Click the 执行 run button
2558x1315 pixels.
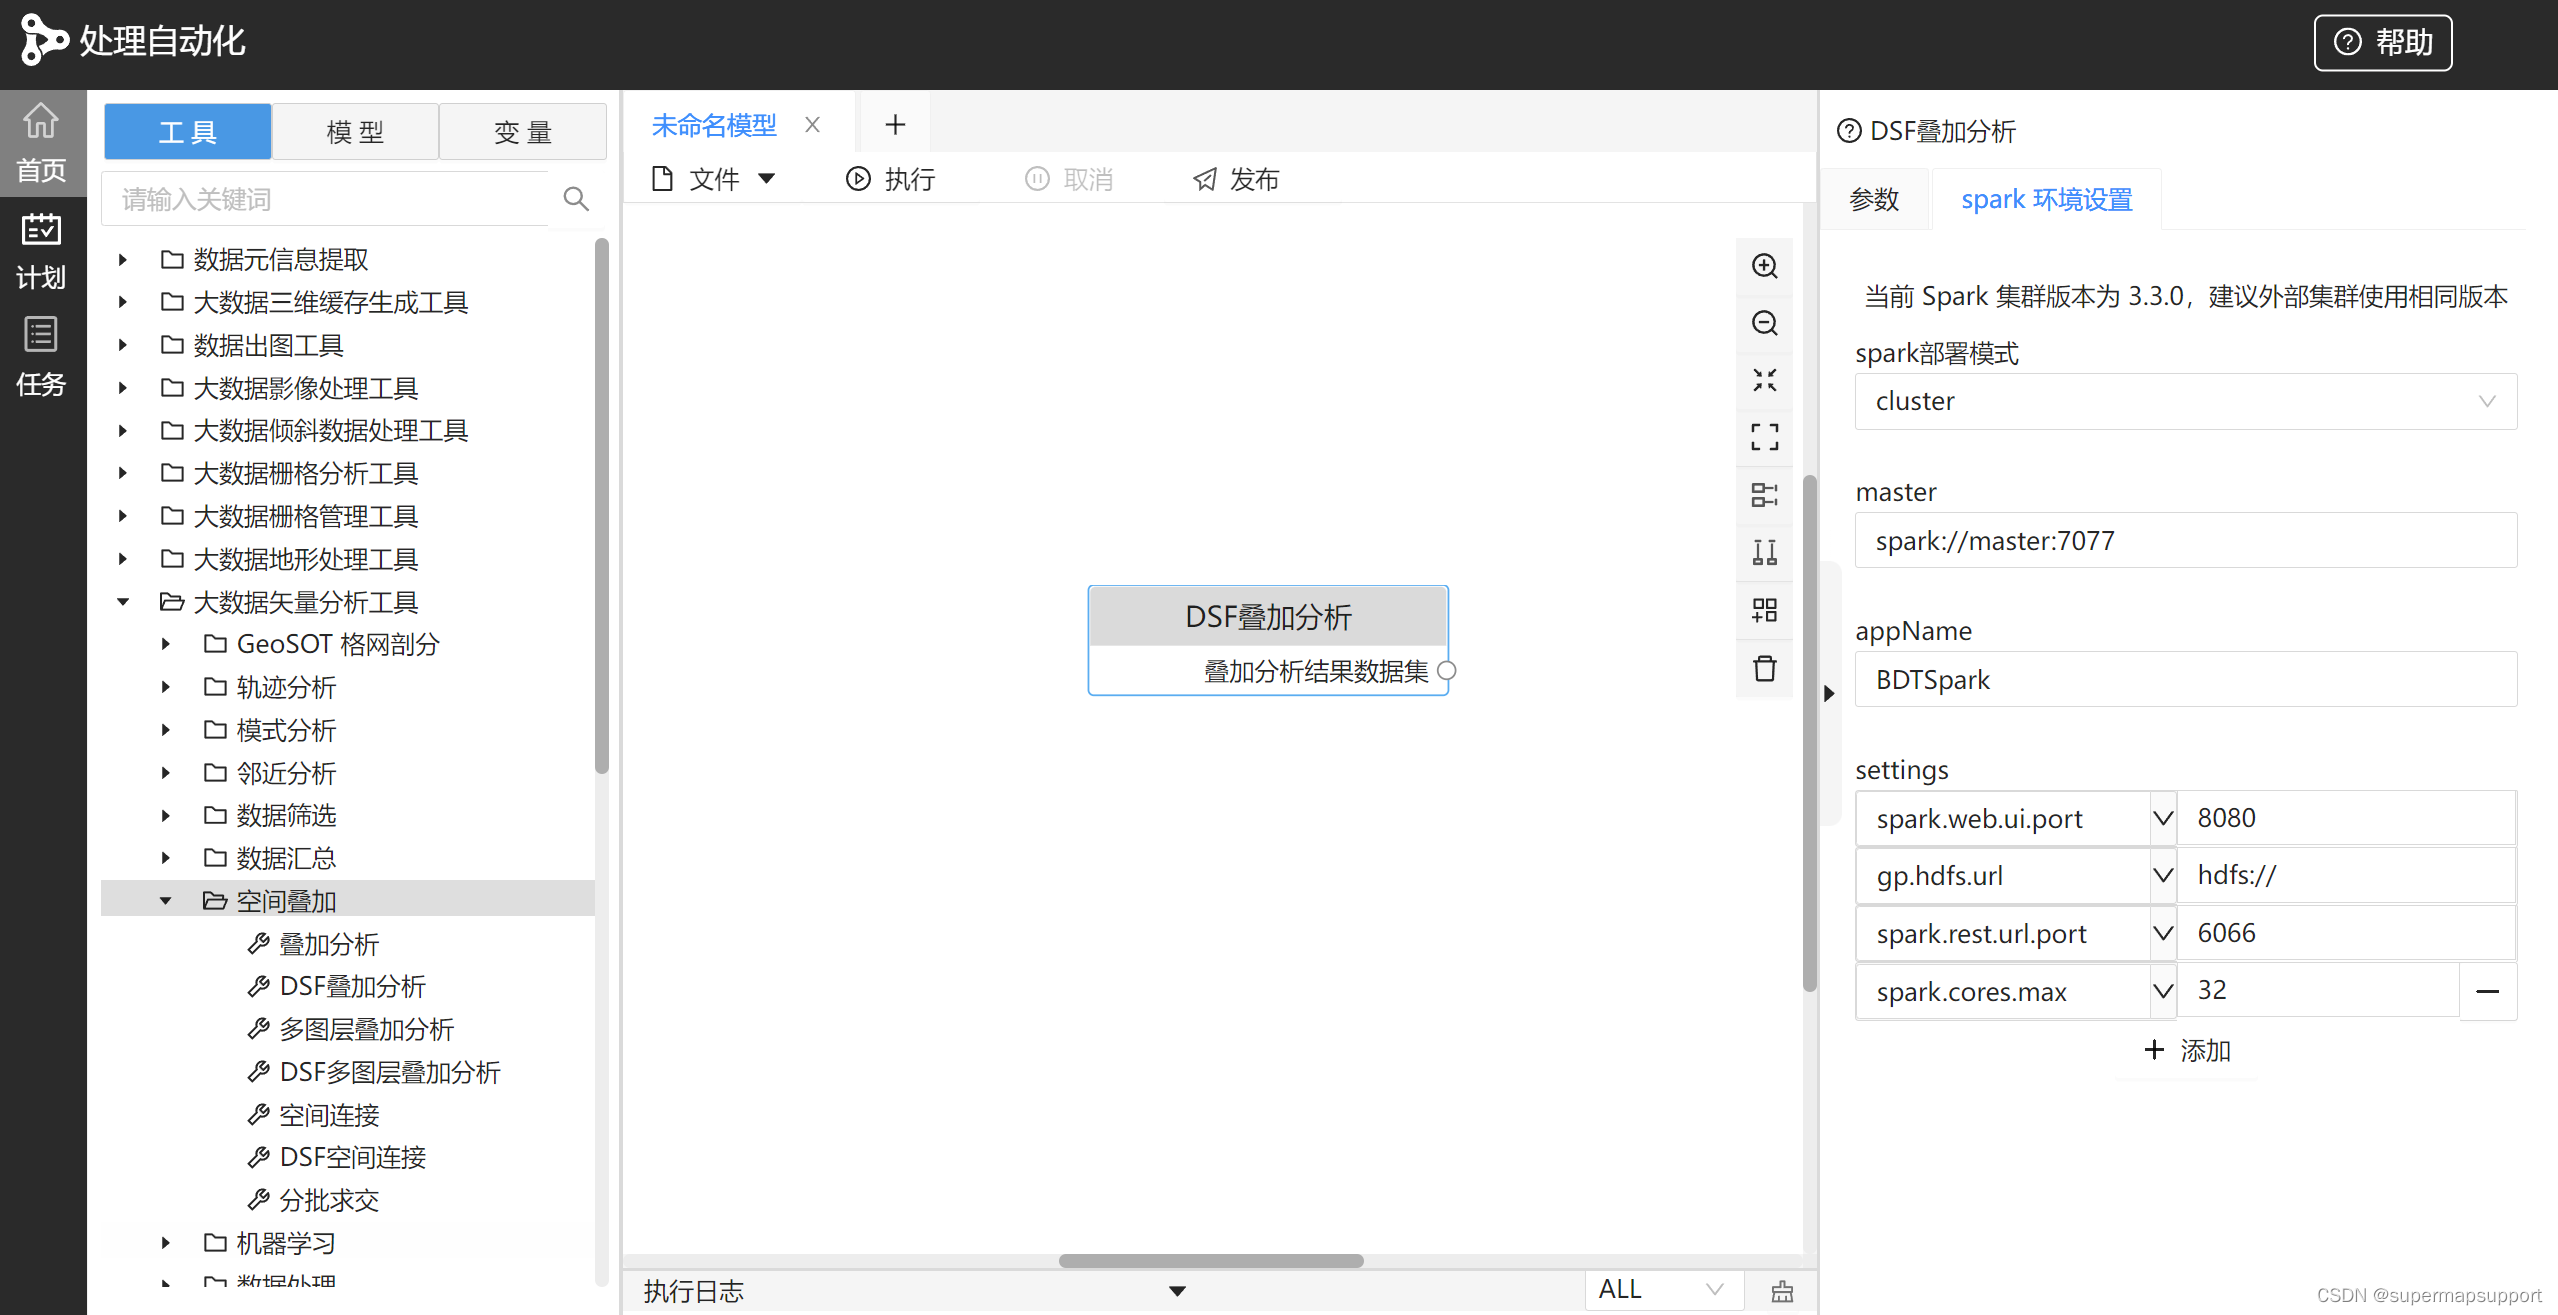890,179
